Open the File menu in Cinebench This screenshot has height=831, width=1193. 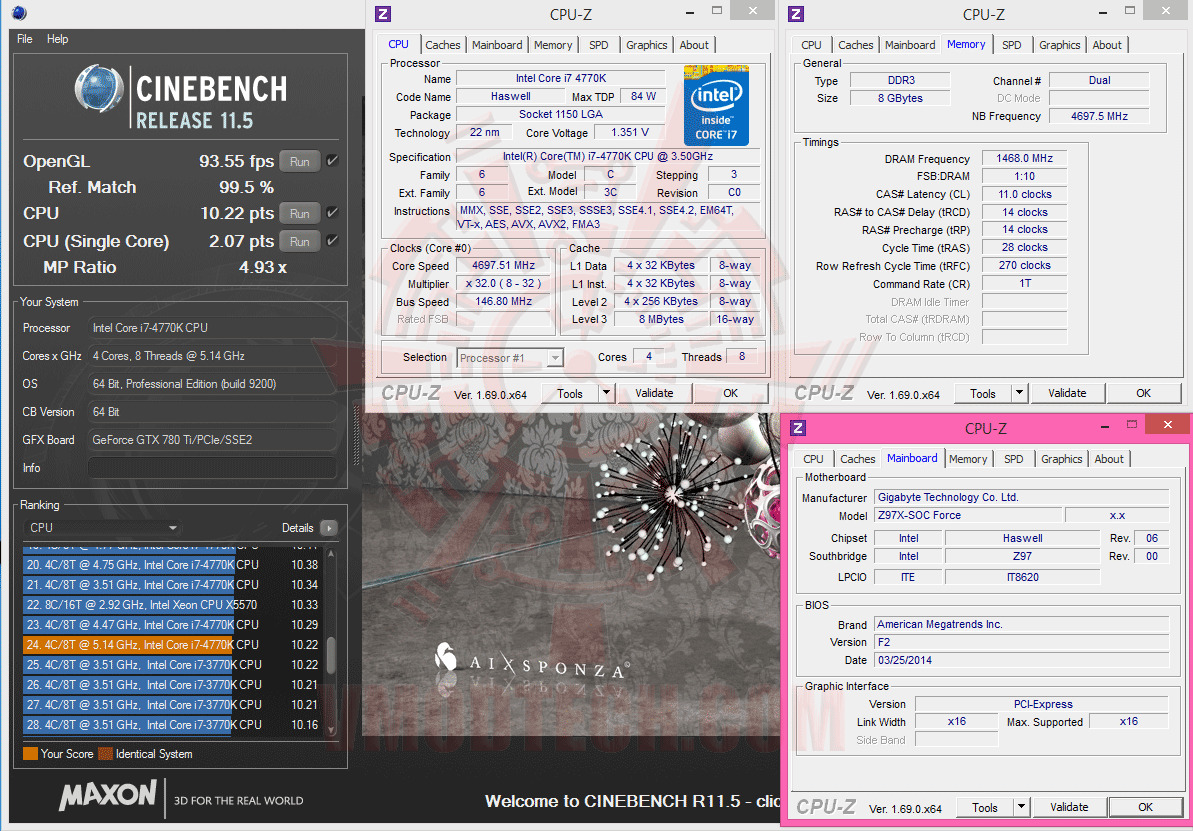[25, 39]
